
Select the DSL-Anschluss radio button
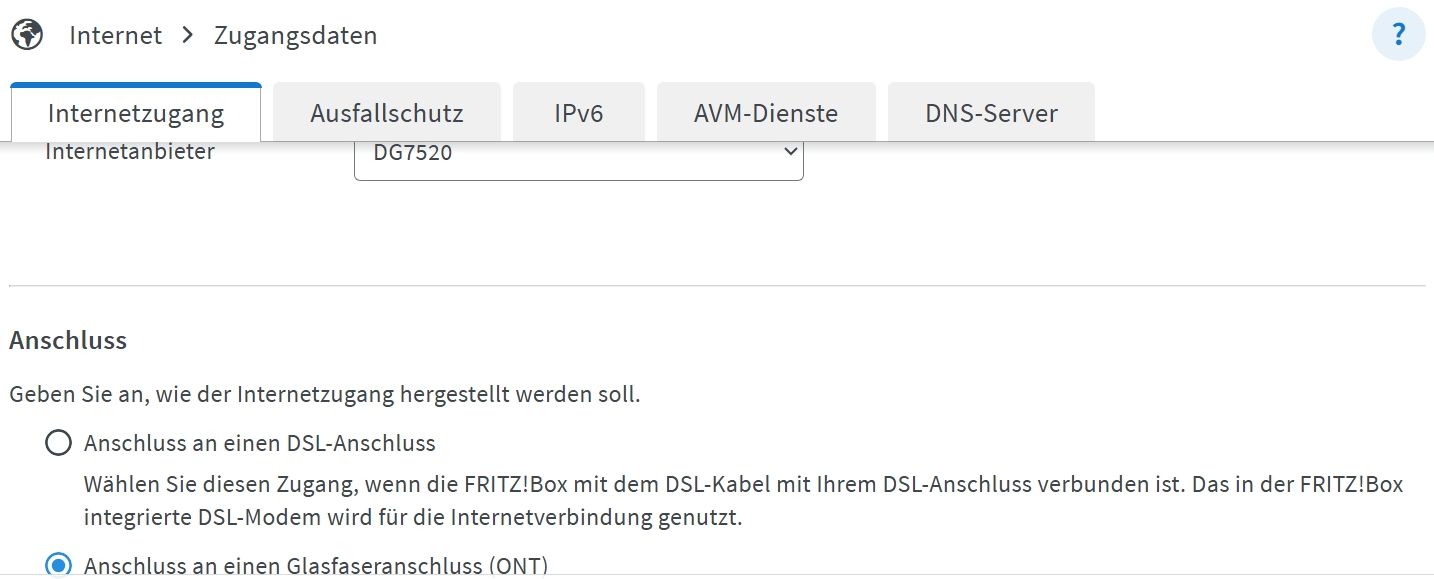pyautogui.click(x=59, y=443)
